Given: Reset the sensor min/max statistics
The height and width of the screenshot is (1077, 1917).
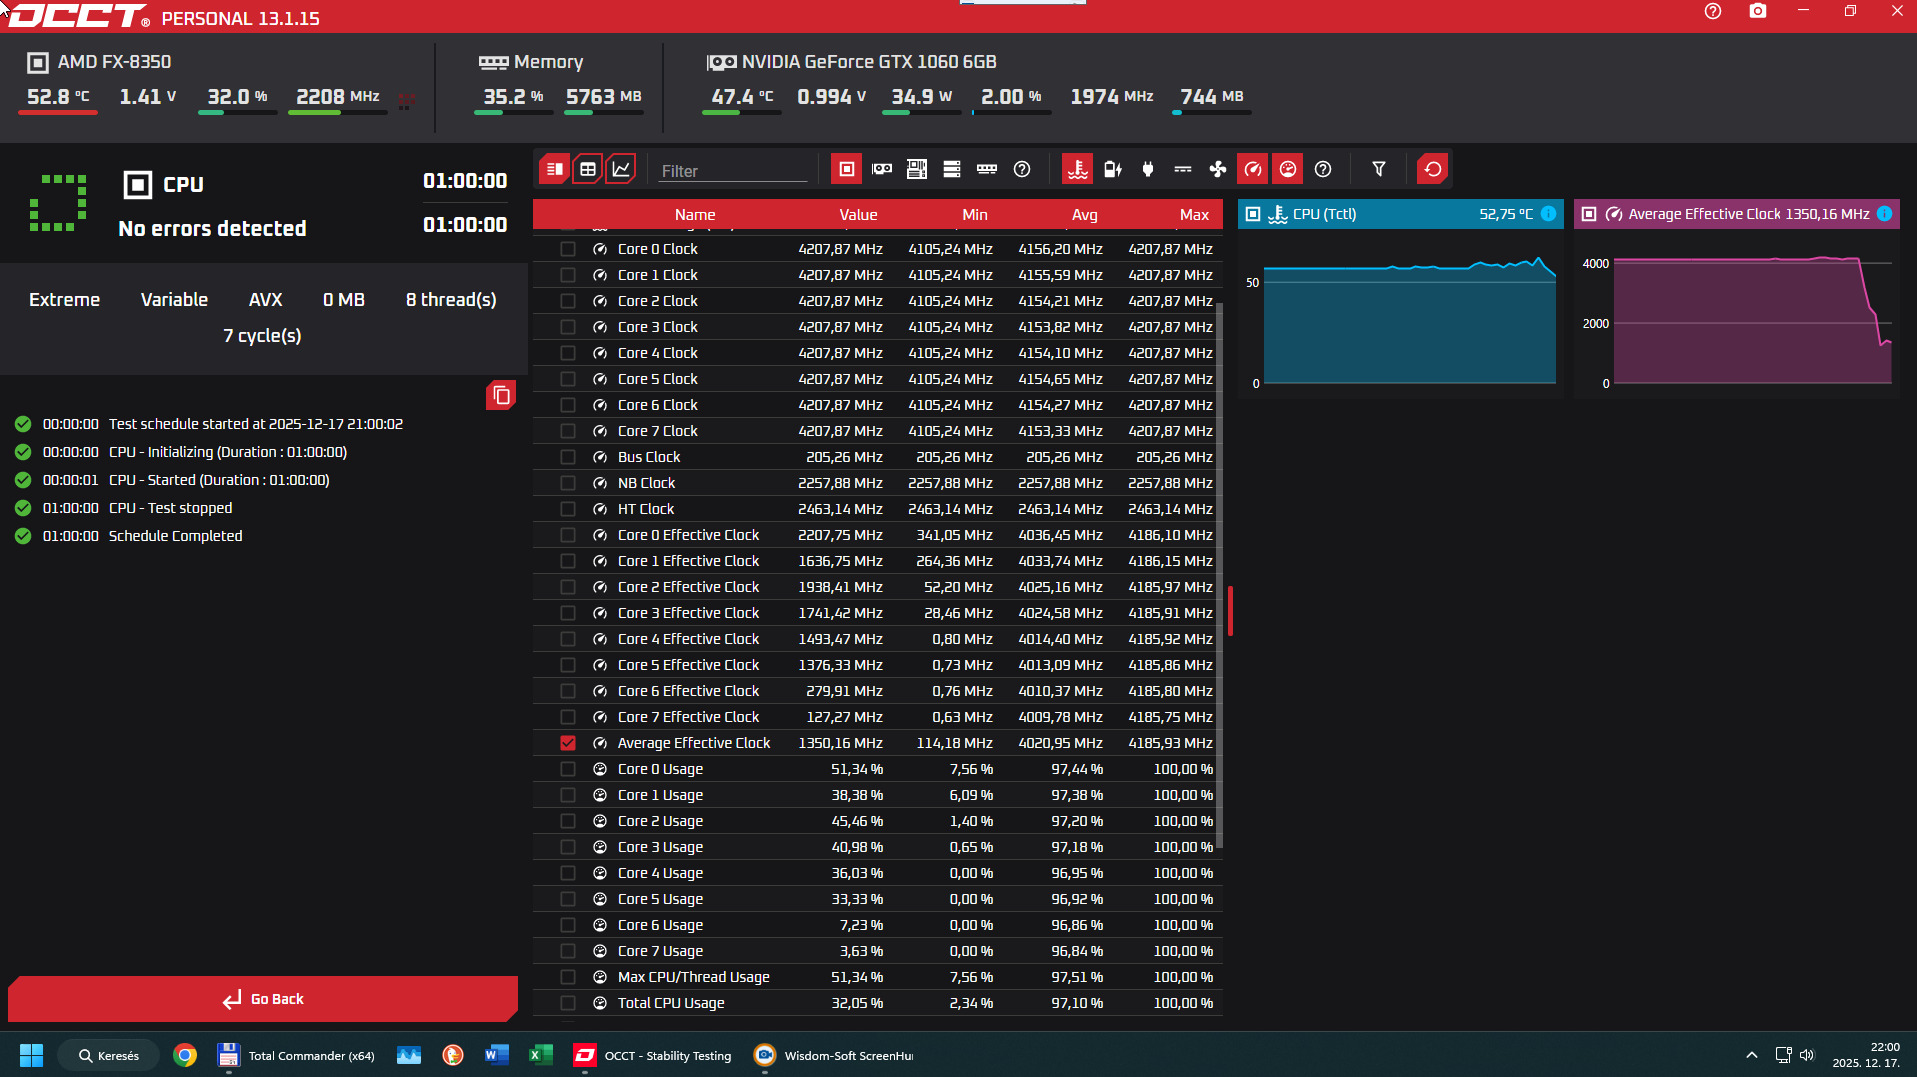Looking at the screenshot, I should click(1433, 169).
